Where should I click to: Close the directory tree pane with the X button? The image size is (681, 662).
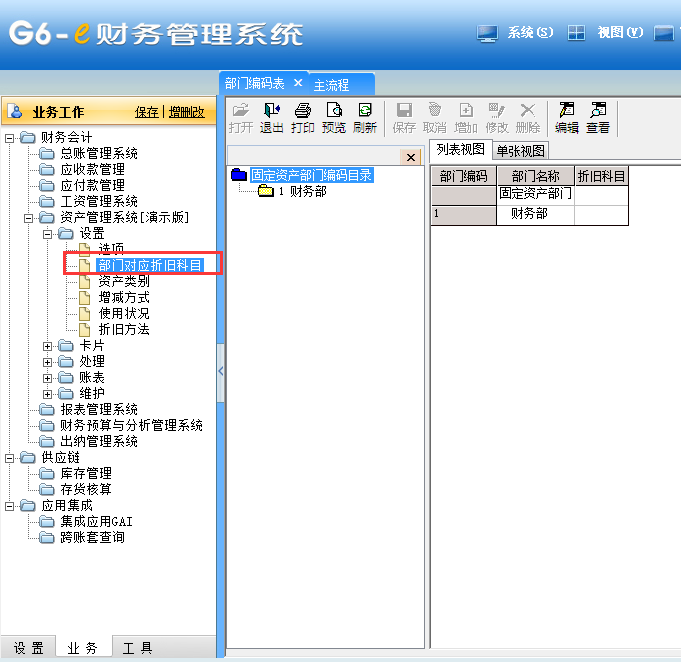(x=410, y=157)
